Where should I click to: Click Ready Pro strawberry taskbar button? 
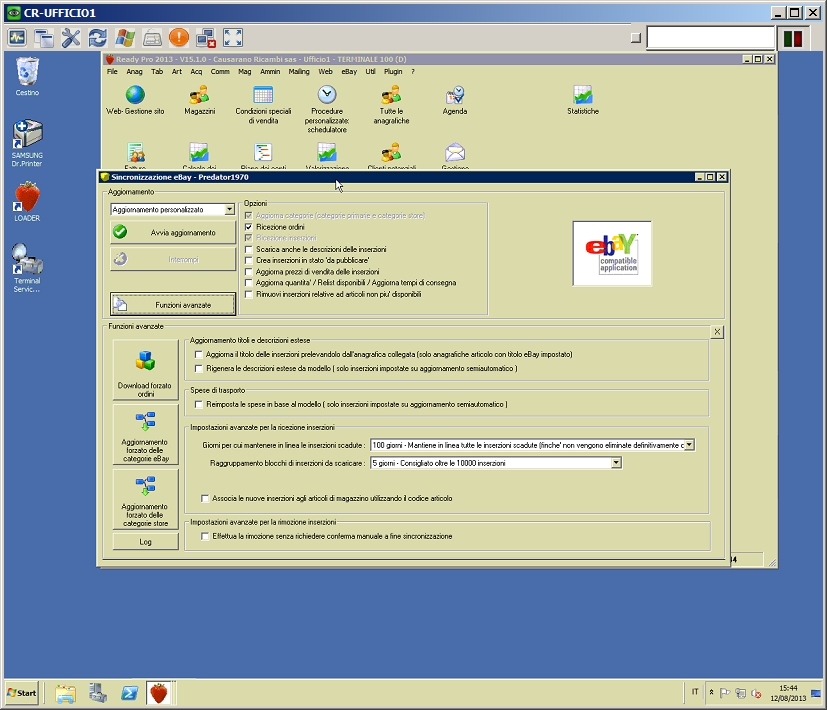click(x=159, y=693)
